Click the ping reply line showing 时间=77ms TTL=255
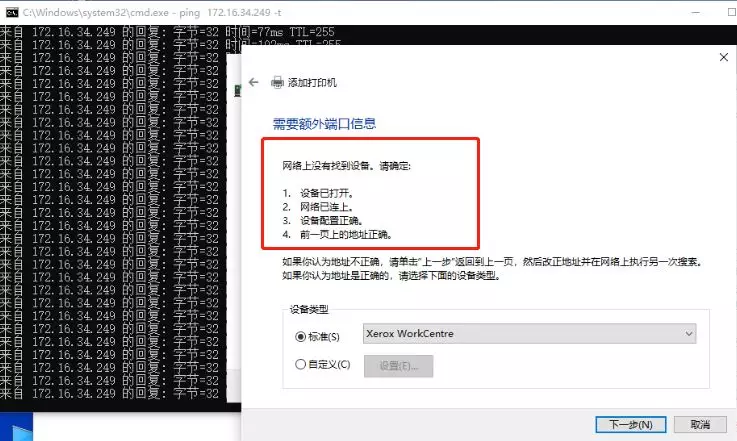This screenshot has height=441, width=737. click(167, 32)
